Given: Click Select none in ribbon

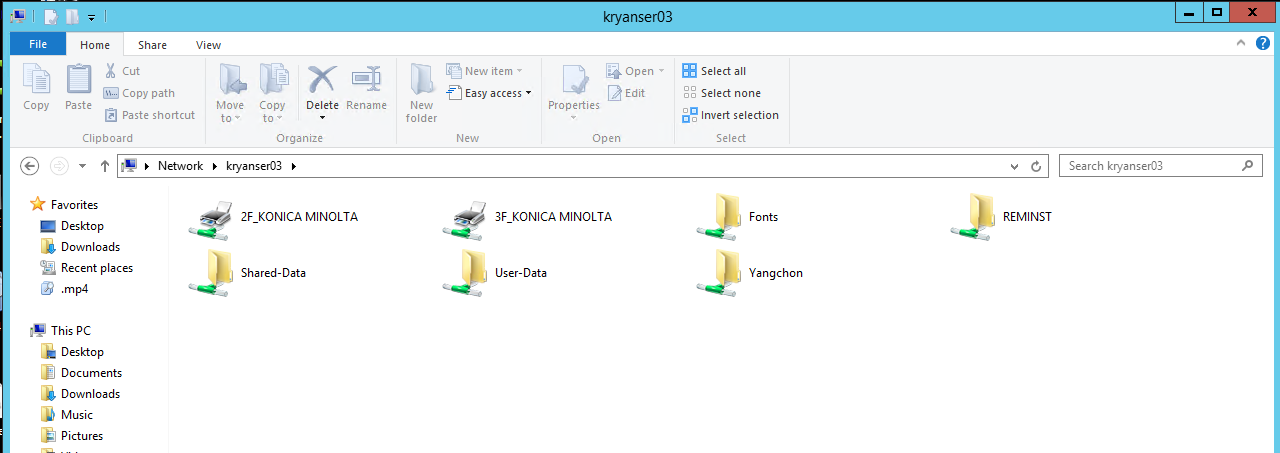Looking at the screenshot, I should (721, 93).
